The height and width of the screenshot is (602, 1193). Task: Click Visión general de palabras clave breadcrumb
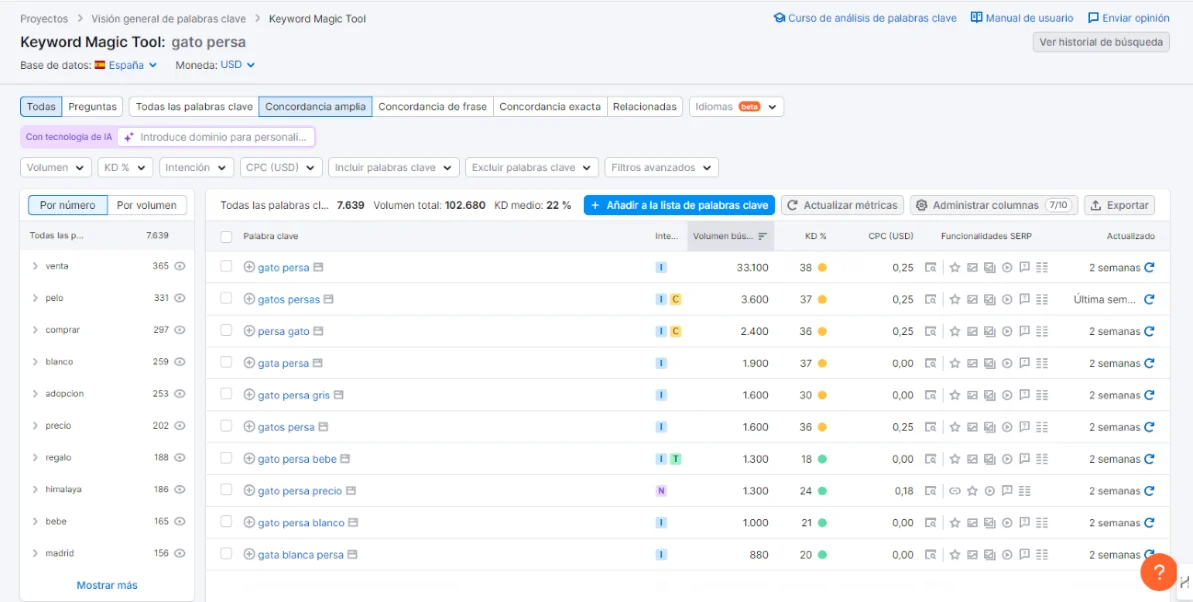click(x=171, y=18)
